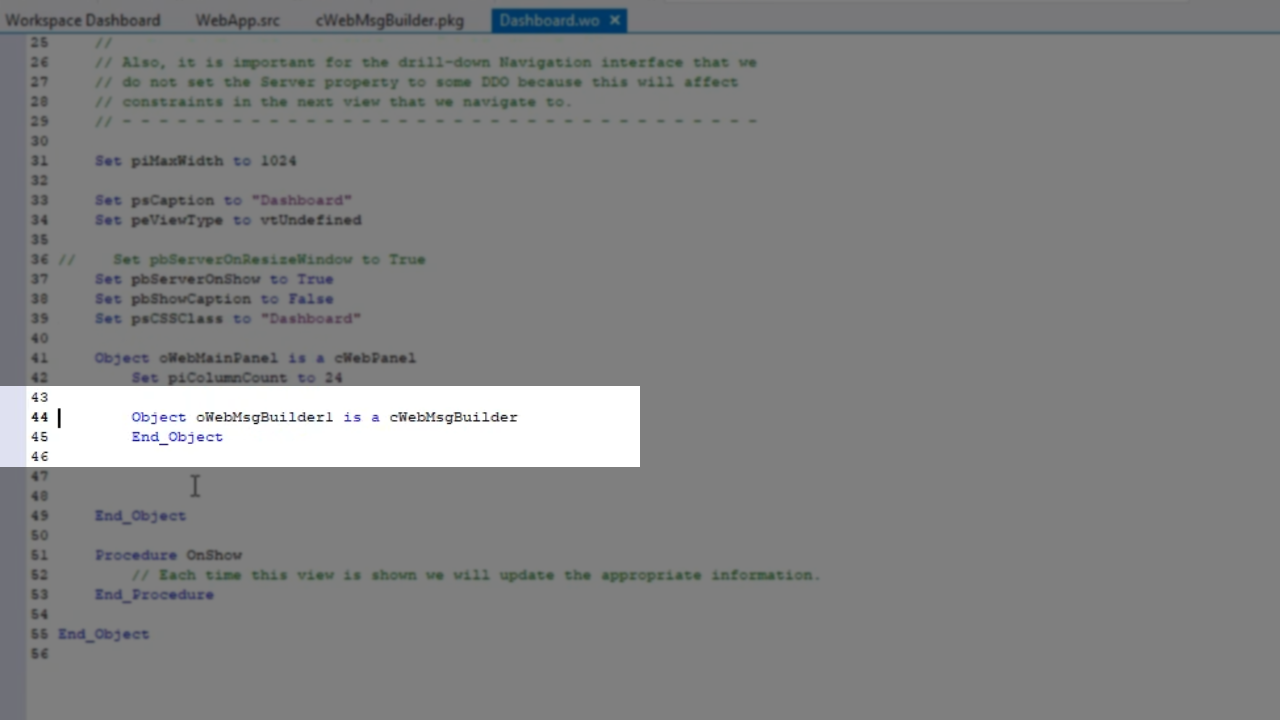
Task: Click the "Dashboard" string in psCaption line
Action: tap(301, 200)
